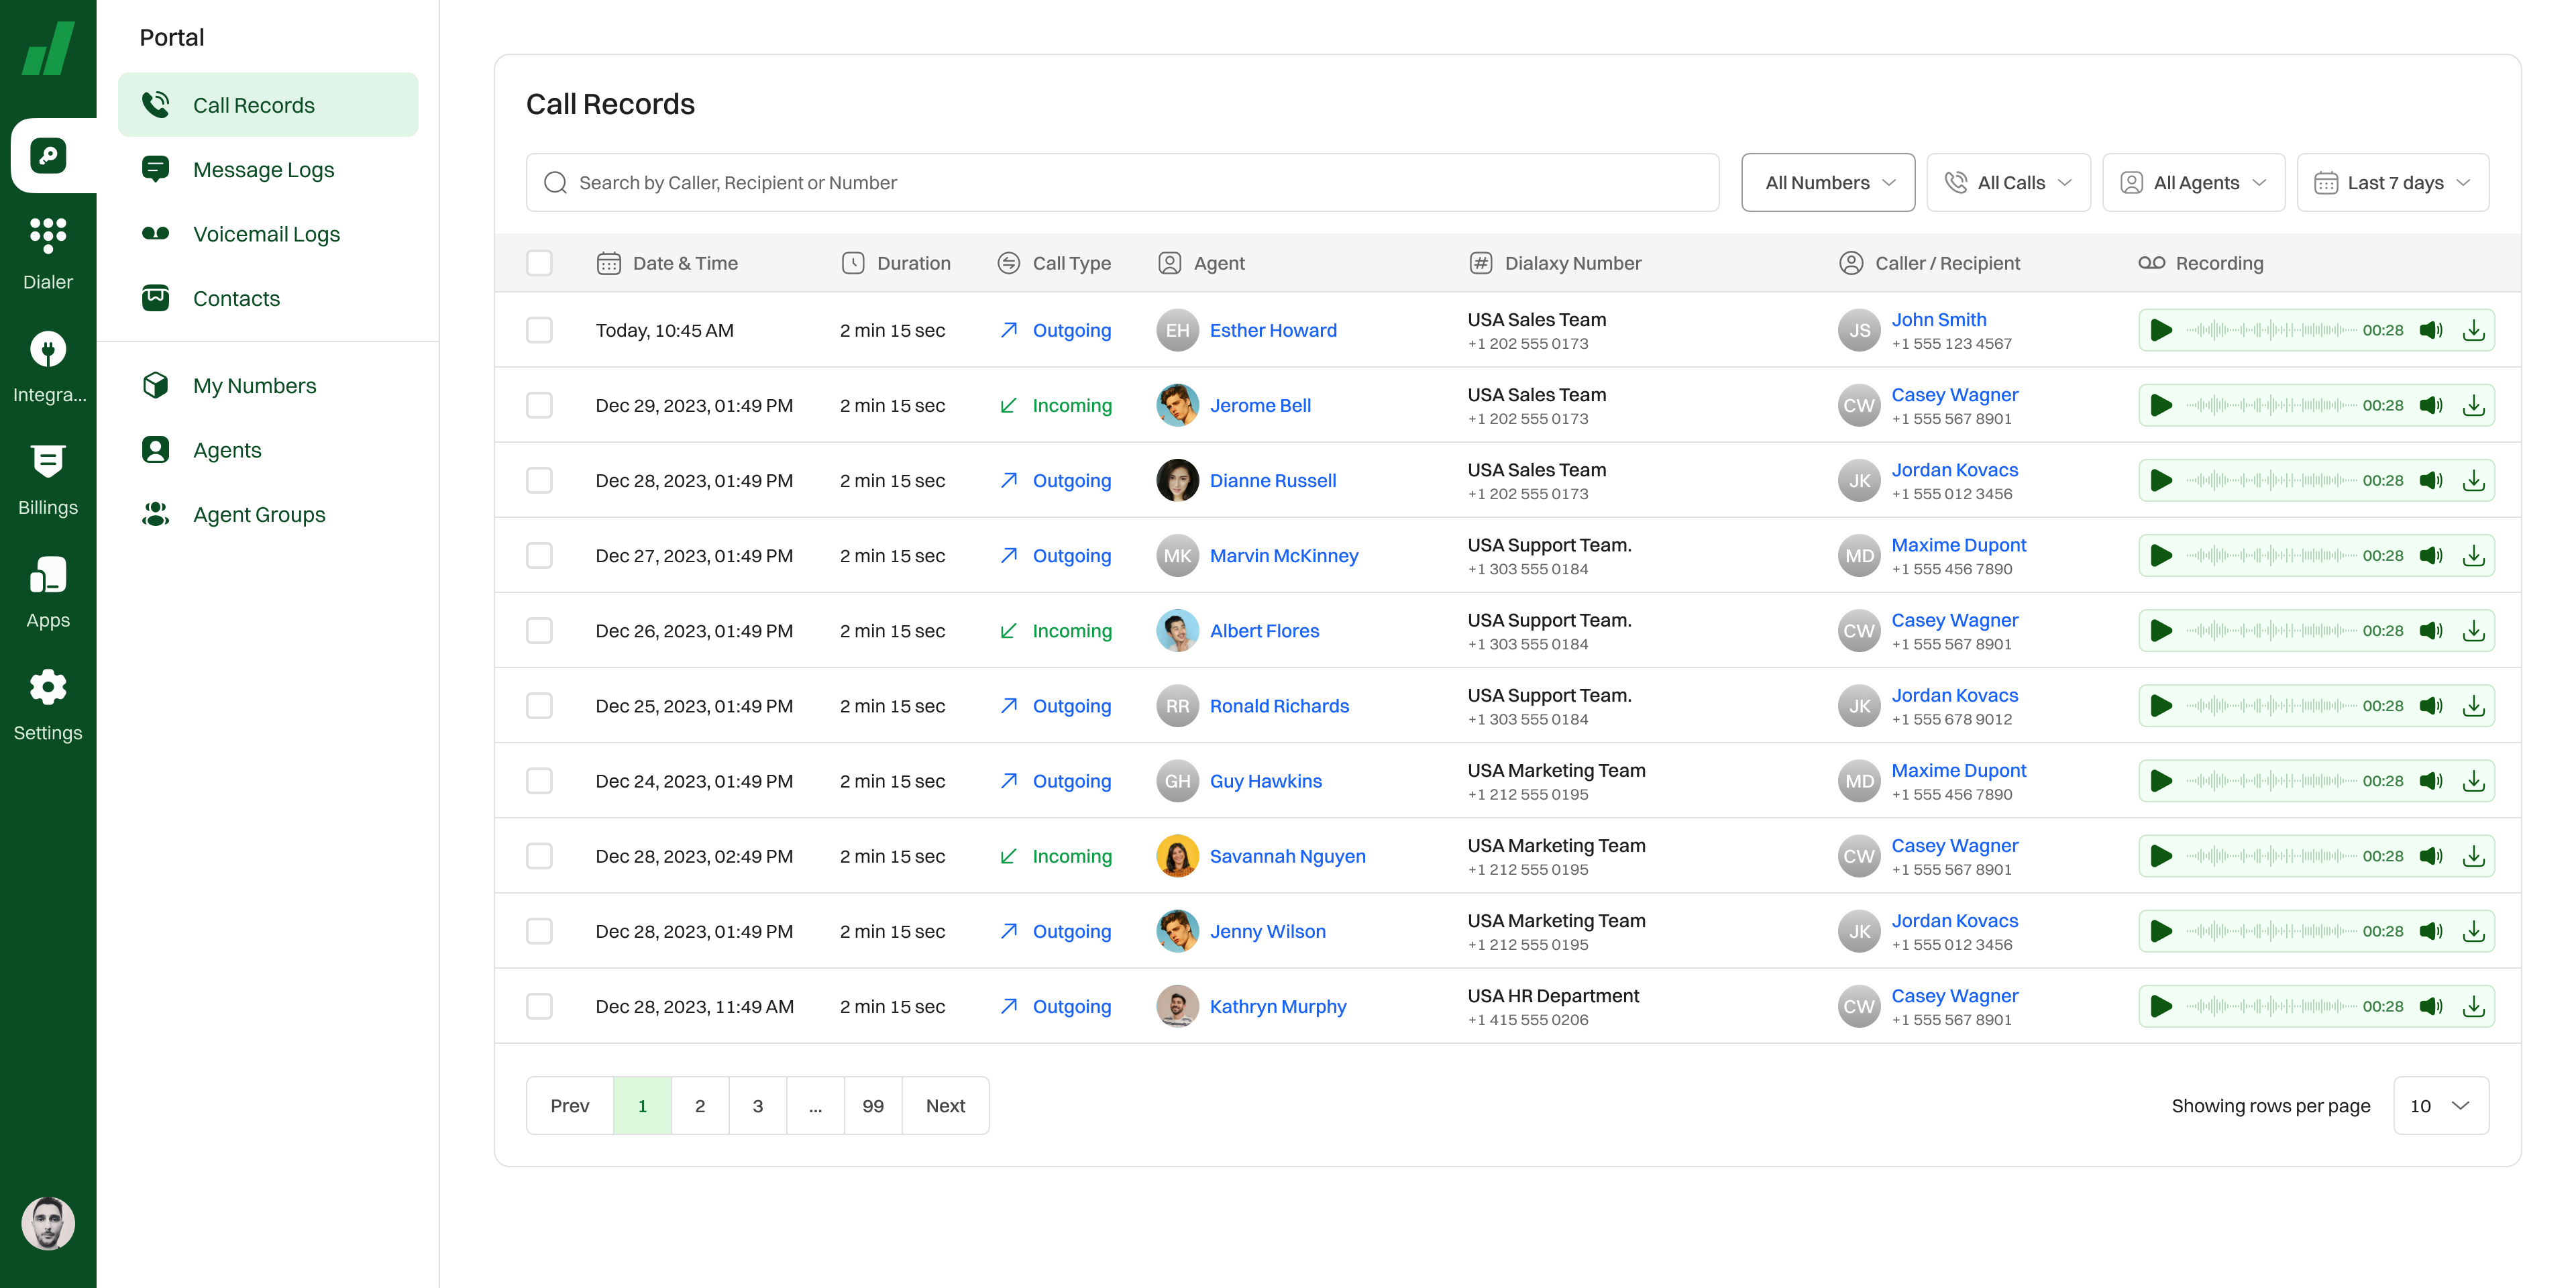Play John Smith call recording
The image size is (2576, 1288).
click(2161, 330)
